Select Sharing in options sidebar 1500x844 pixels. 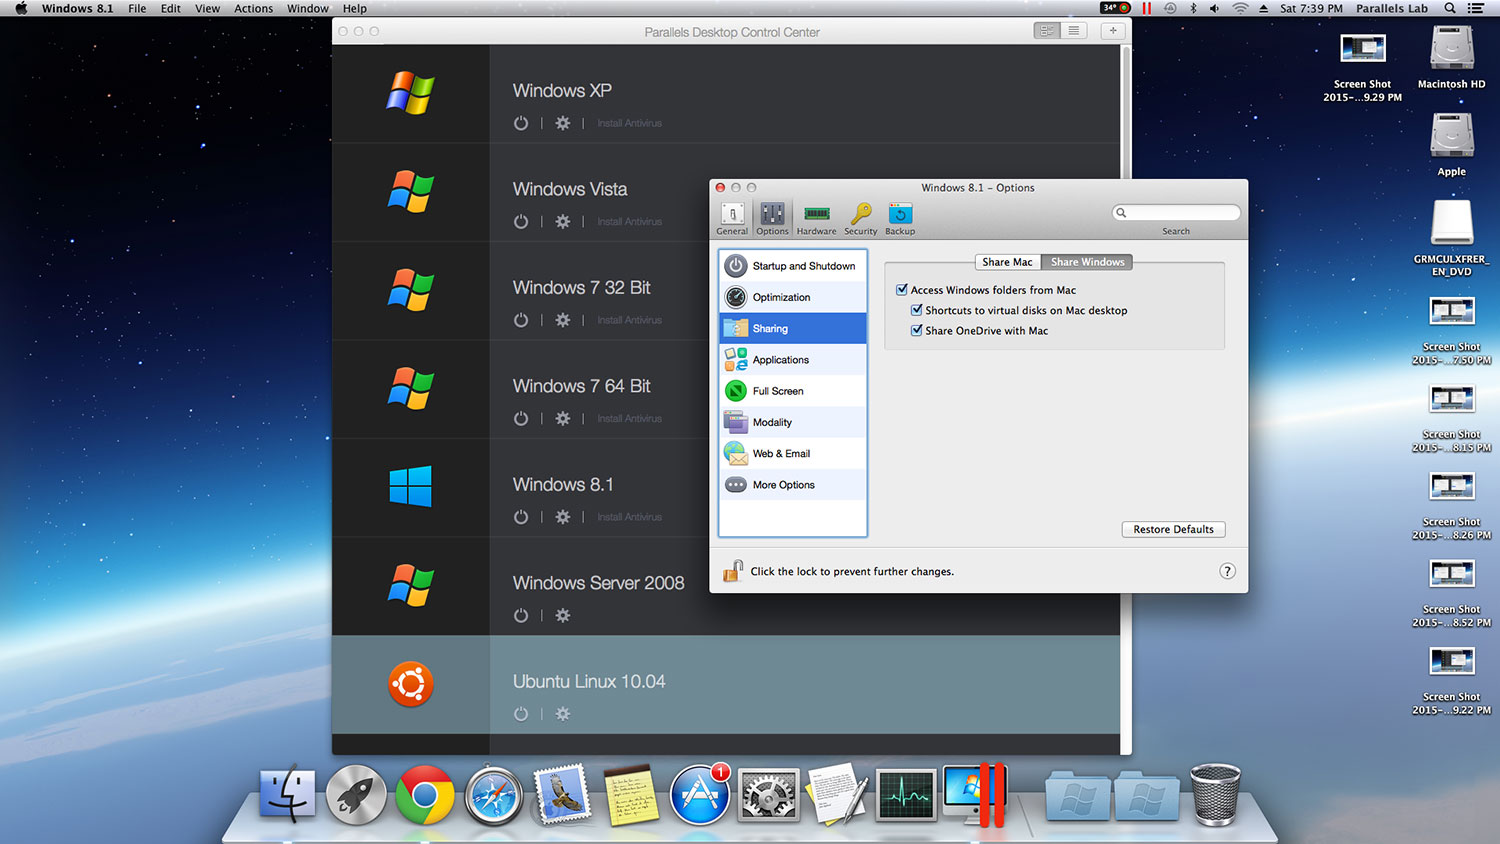pyautogui.click(x=793, y=328)
